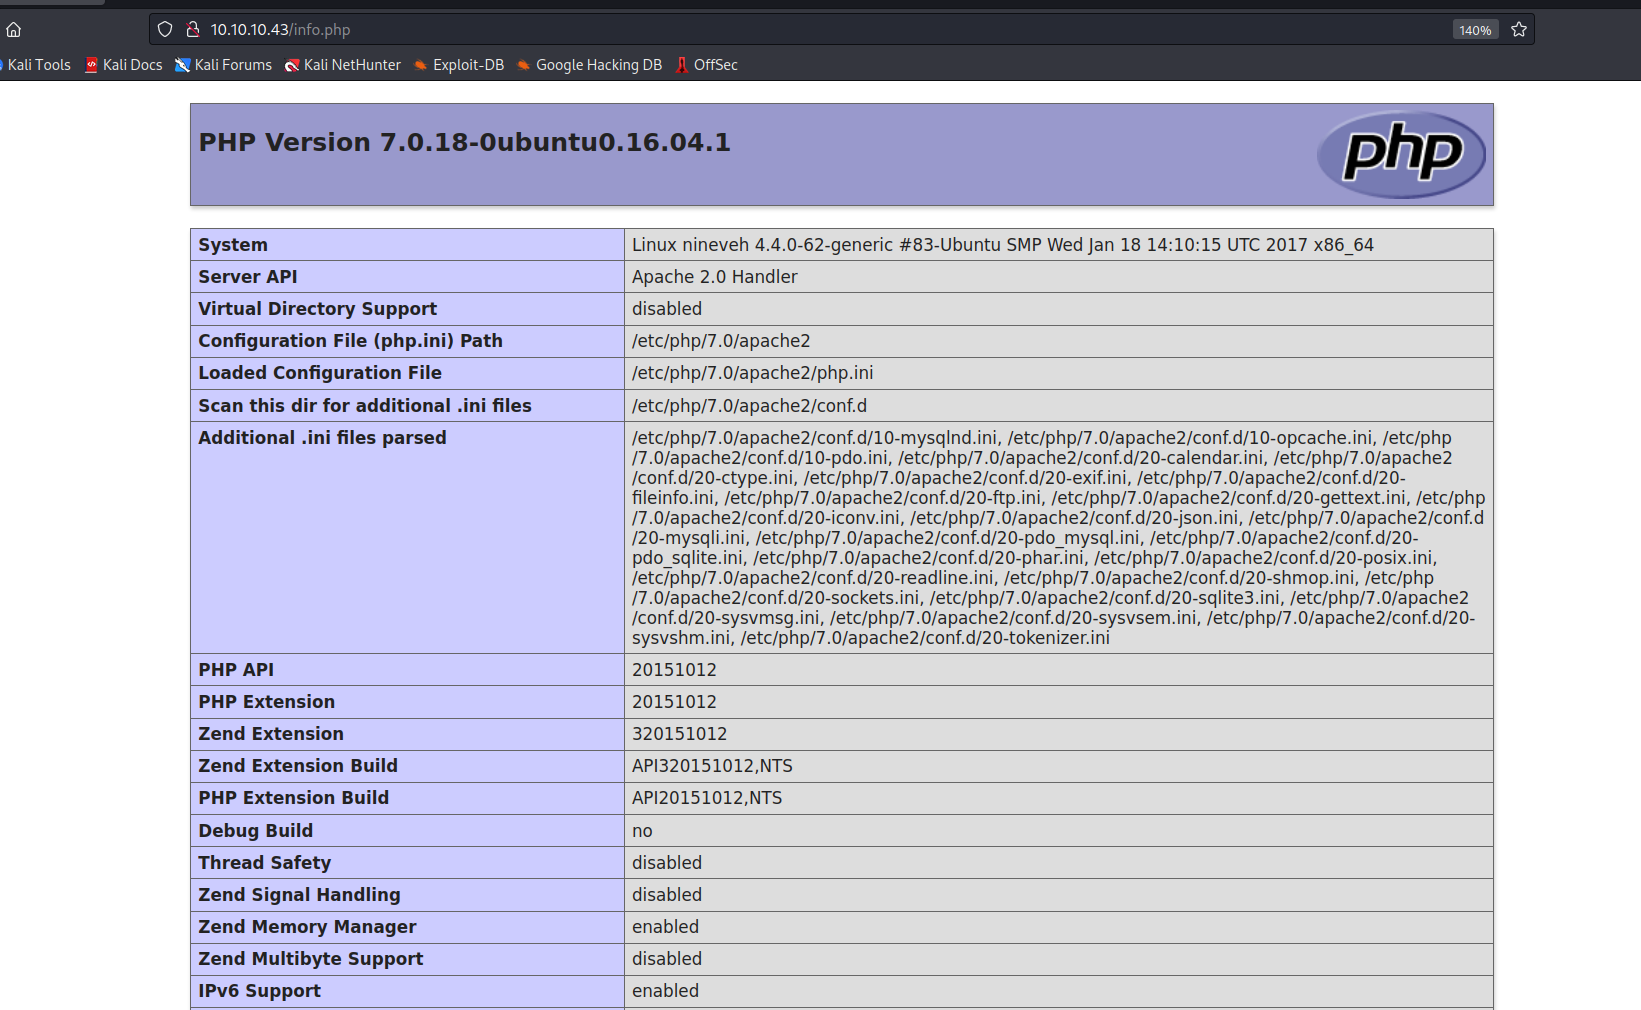
Task: Select the API320151012,NTS value
Action: point(712,766)
